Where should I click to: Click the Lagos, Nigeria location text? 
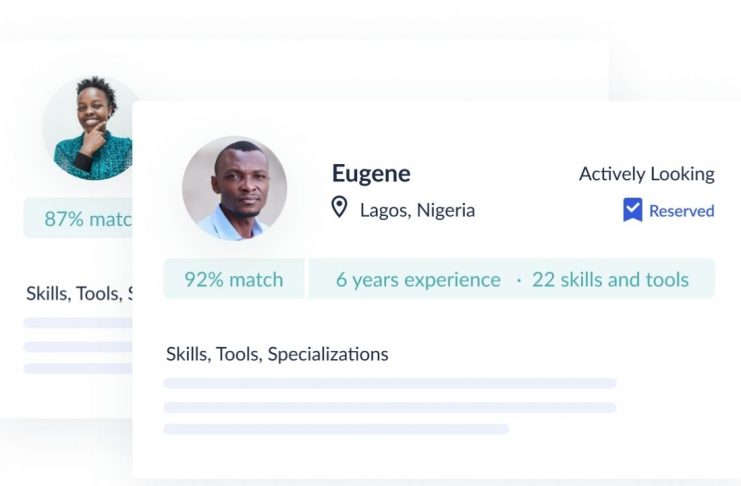(417, 210)
